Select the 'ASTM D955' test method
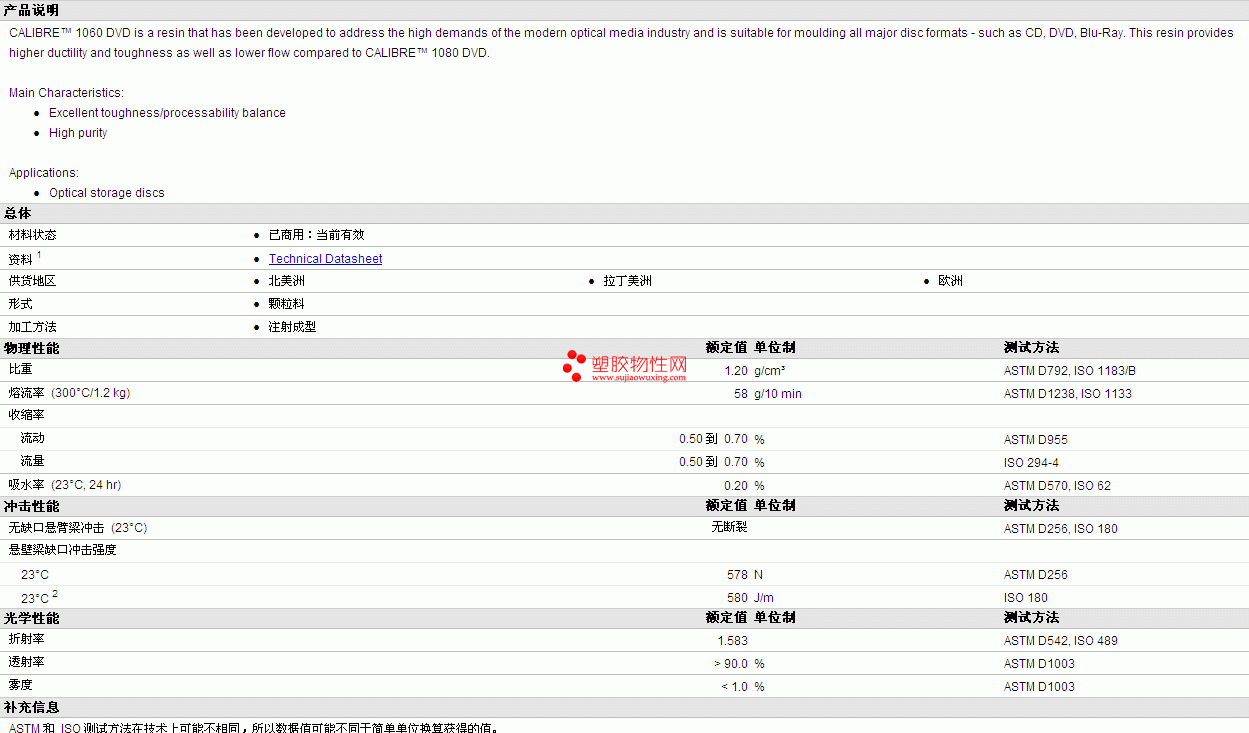The height and width of the screenshot is (733, 1249). click(1036, 440)
